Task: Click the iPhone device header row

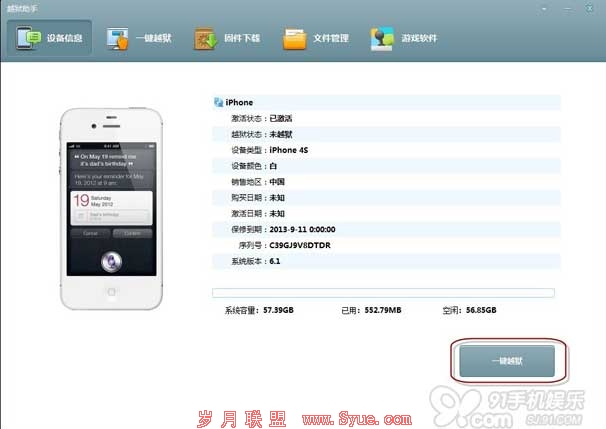Action: (x=386, y=102)
